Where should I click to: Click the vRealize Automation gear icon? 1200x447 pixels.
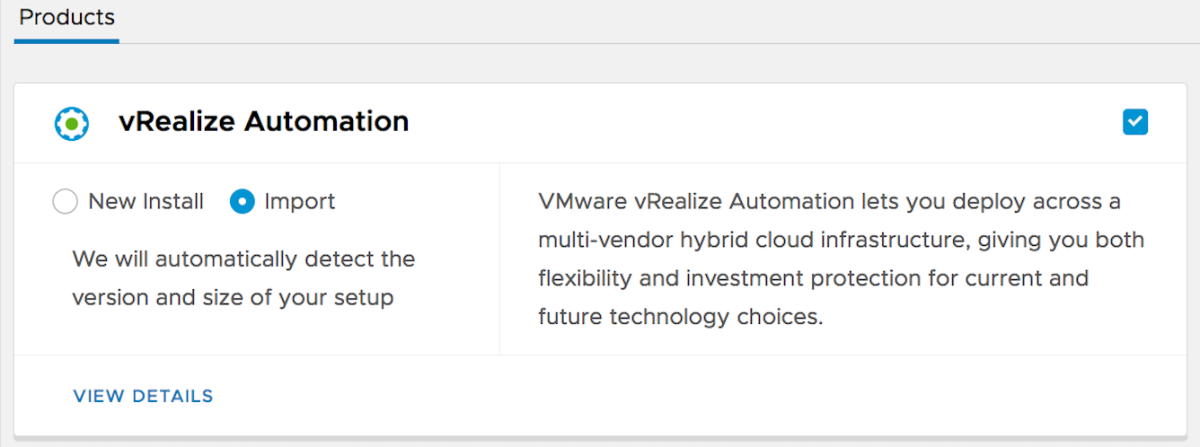point(72,123)
